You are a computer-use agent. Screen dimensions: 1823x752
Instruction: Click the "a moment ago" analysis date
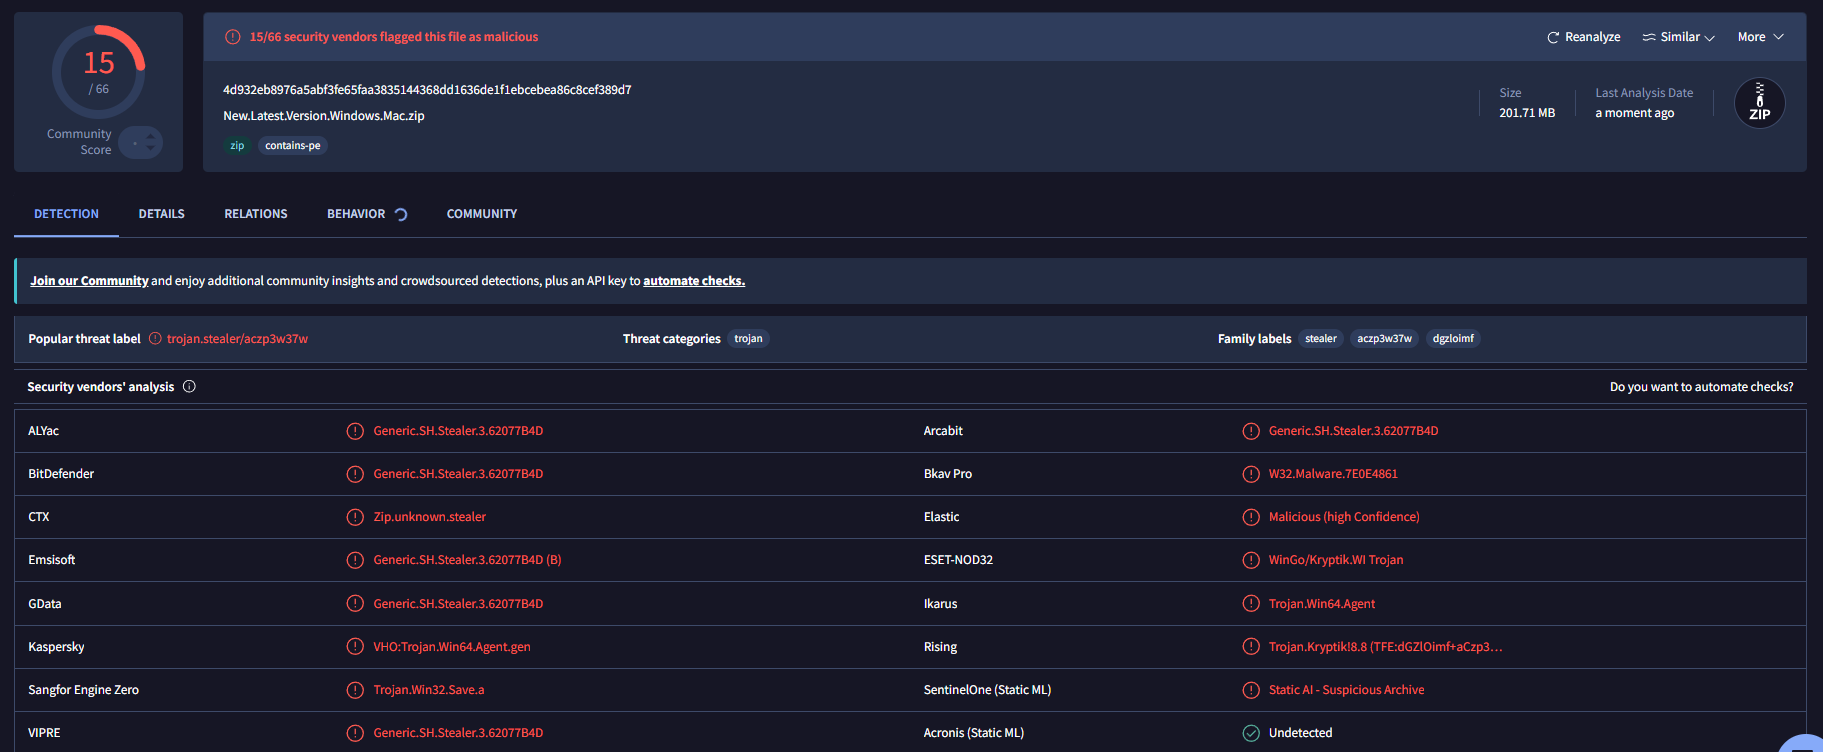[1635, 113]
